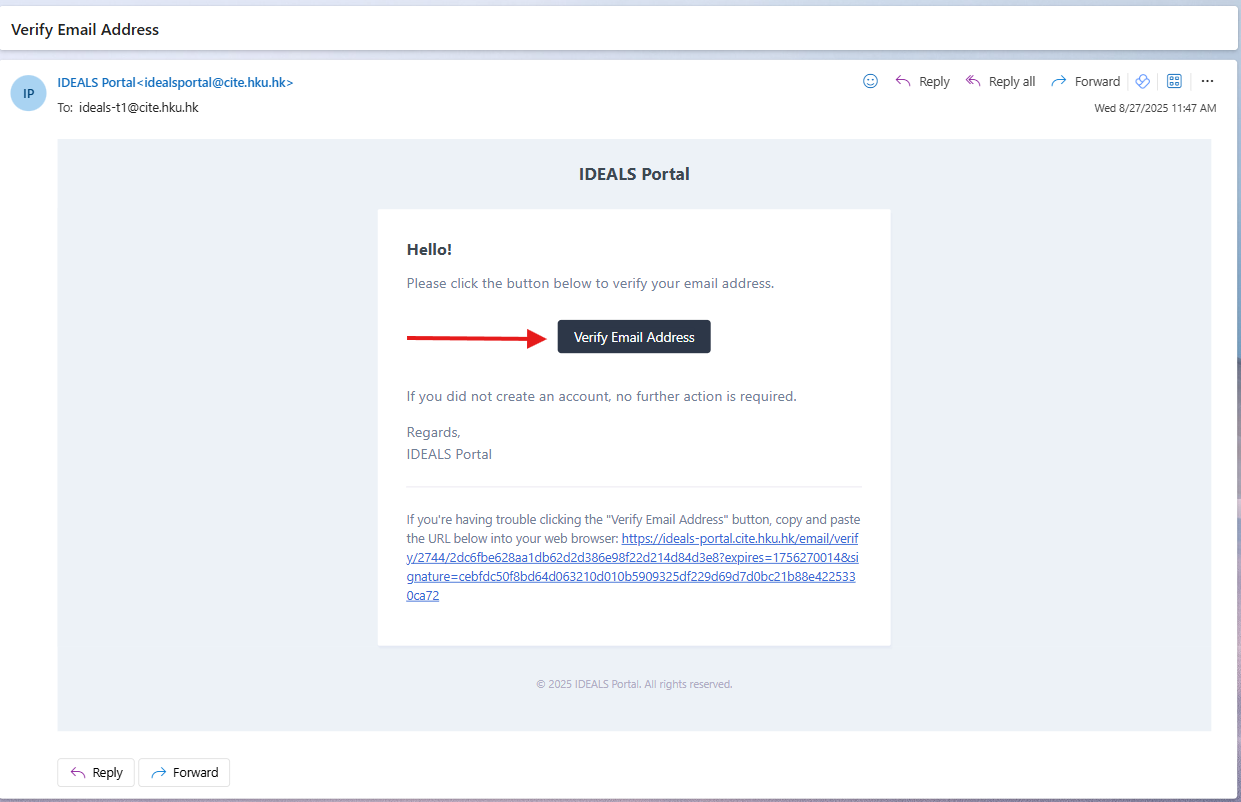Click the Hello! greeting text
This screenshot has height=802, width=1241.
(x=429, y=250)
